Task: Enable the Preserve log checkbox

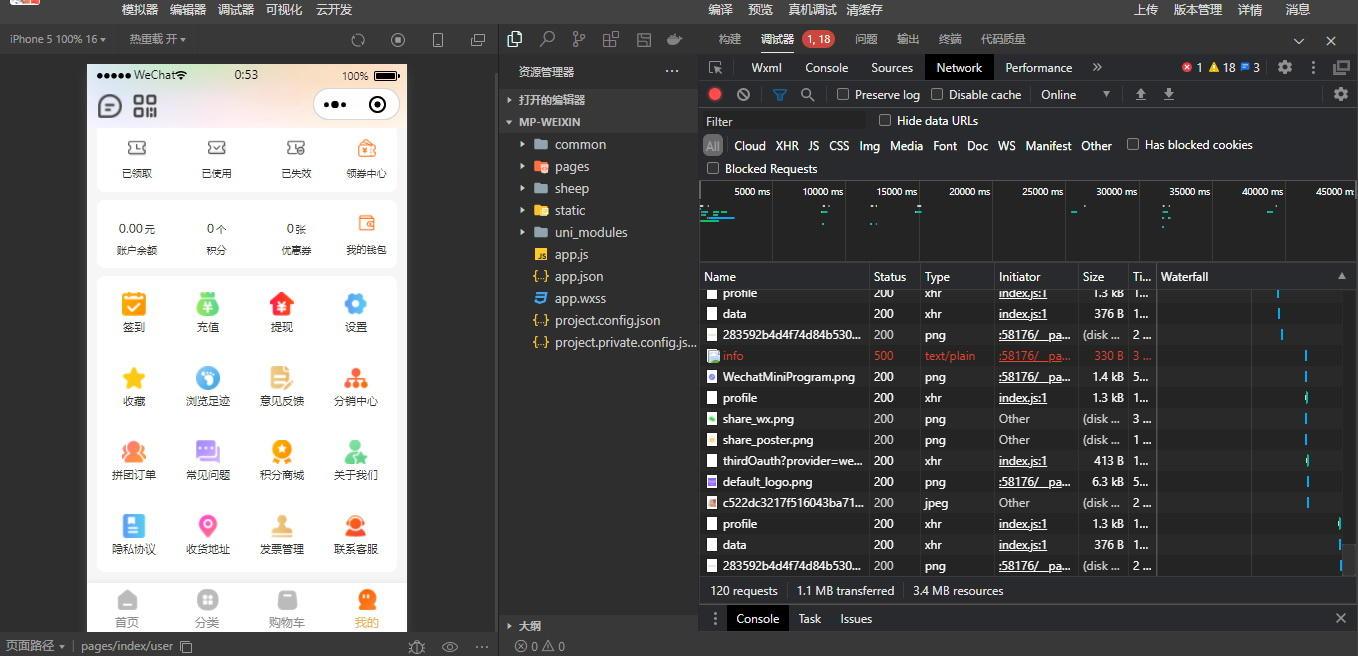Action: (x=843, y=94)
